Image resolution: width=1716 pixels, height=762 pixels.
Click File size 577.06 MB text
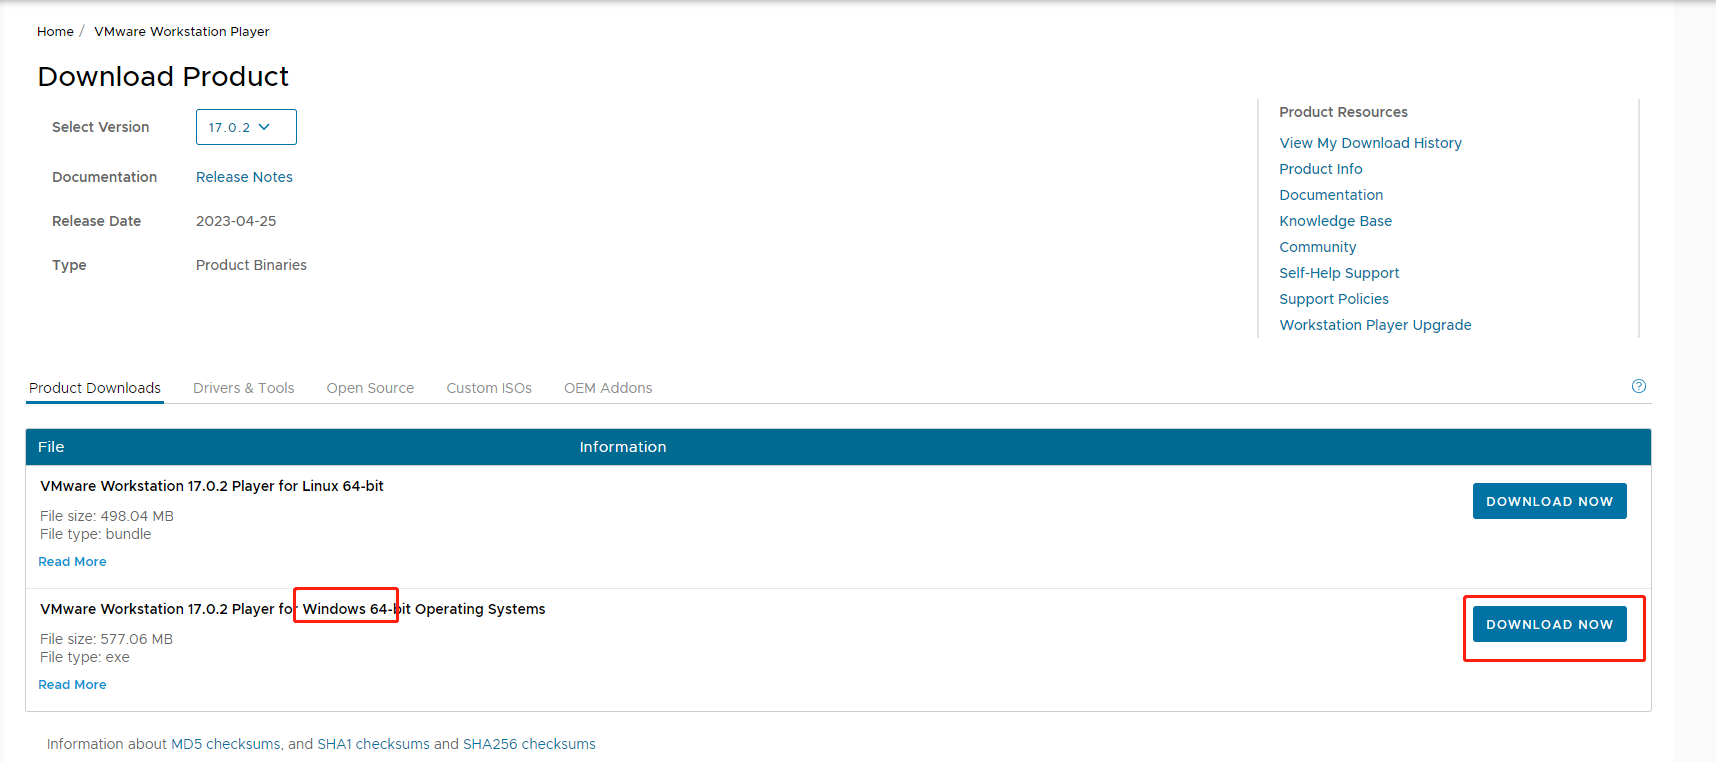(x=107, y=639)
